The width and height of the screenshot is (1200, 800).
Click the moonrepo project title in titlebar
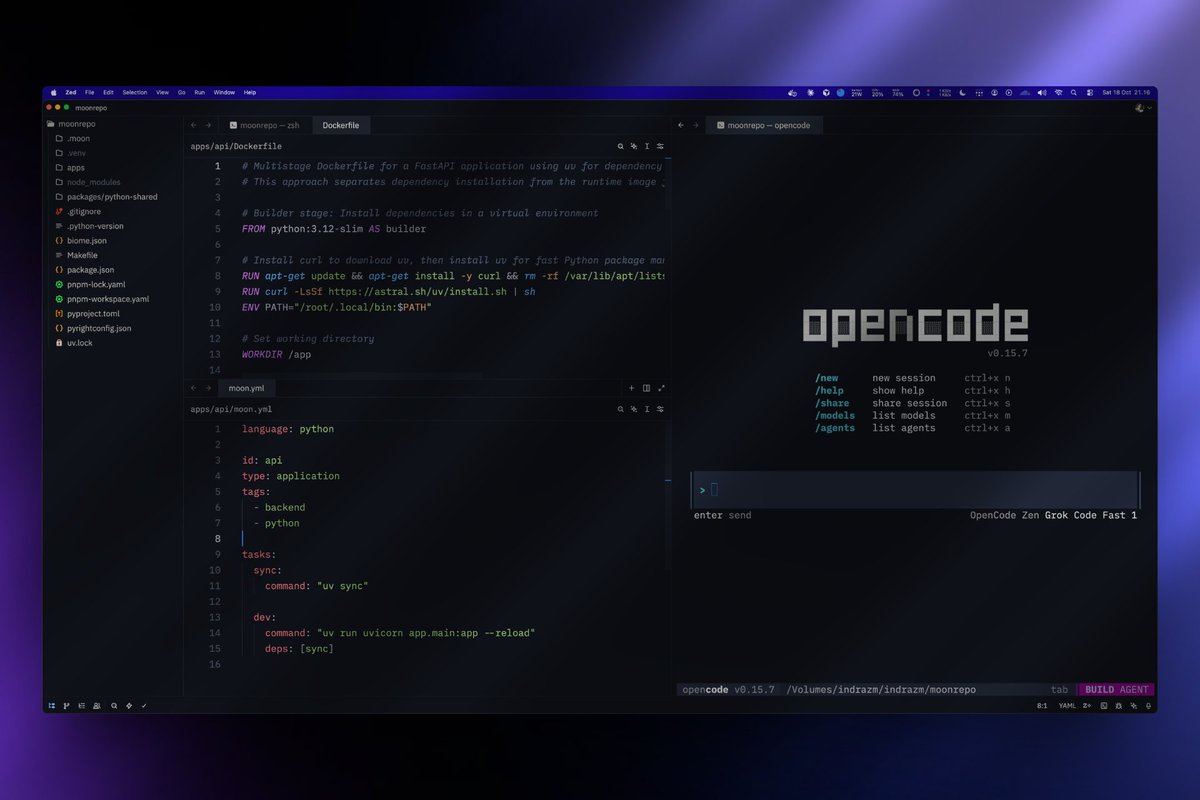(90, 107)
